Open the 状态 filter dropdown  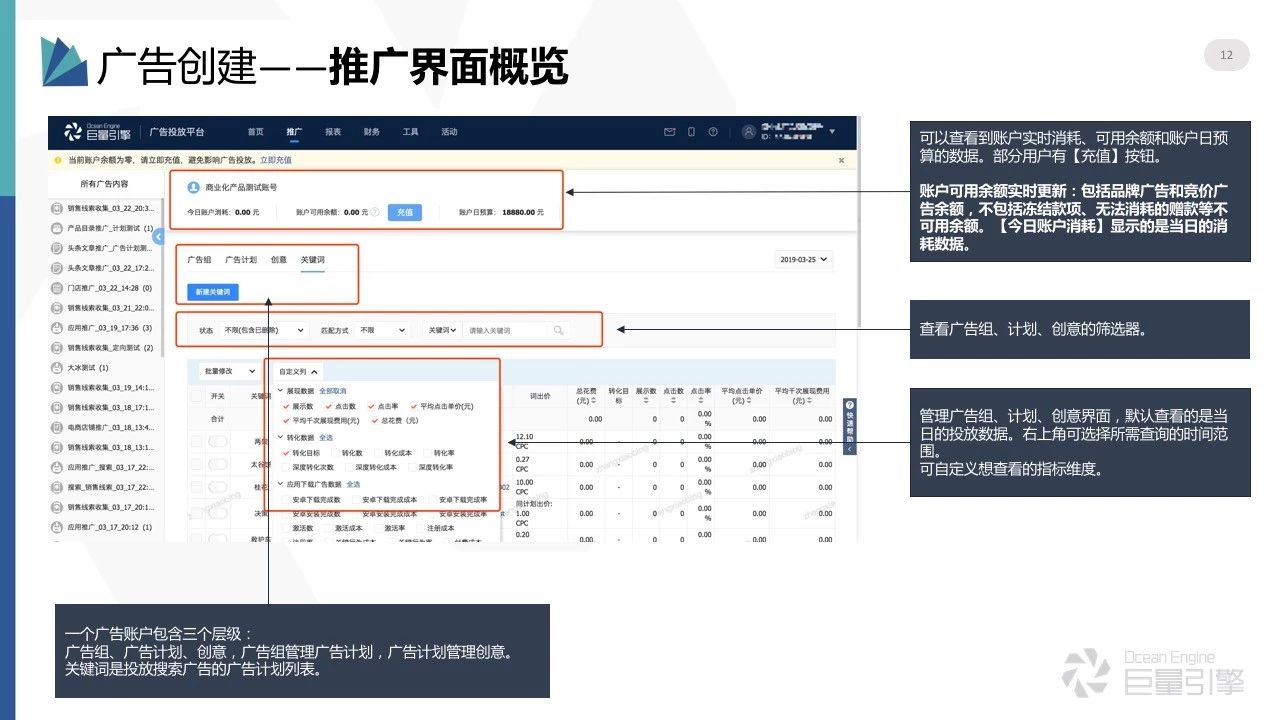(x=265, y=330)
